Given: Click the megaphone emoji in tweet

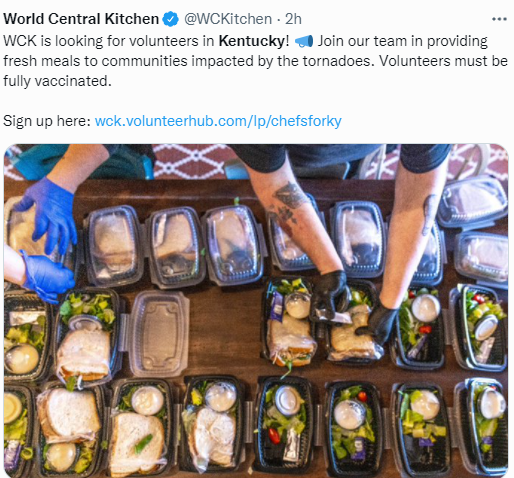Looking at the screenshot, I should pos(304,42).
